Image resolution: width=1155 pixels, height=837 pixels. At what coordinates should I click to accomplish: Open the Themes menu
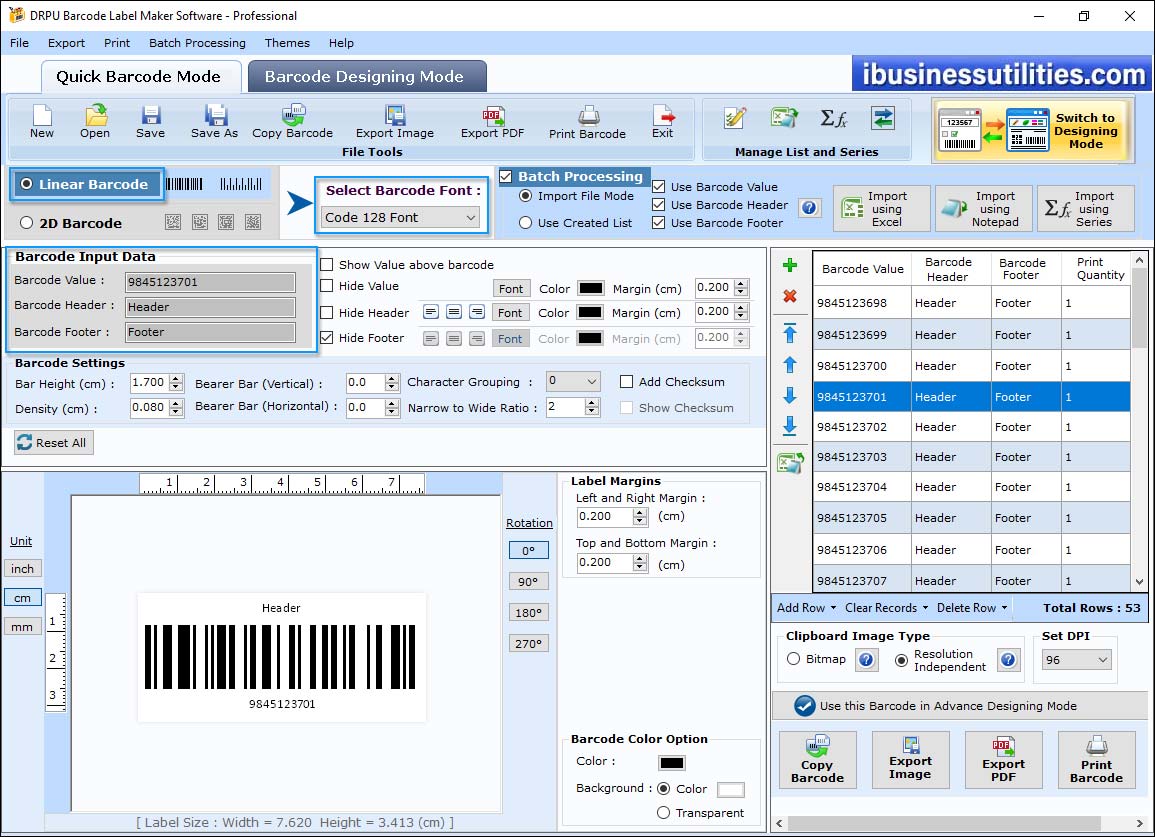287,43
